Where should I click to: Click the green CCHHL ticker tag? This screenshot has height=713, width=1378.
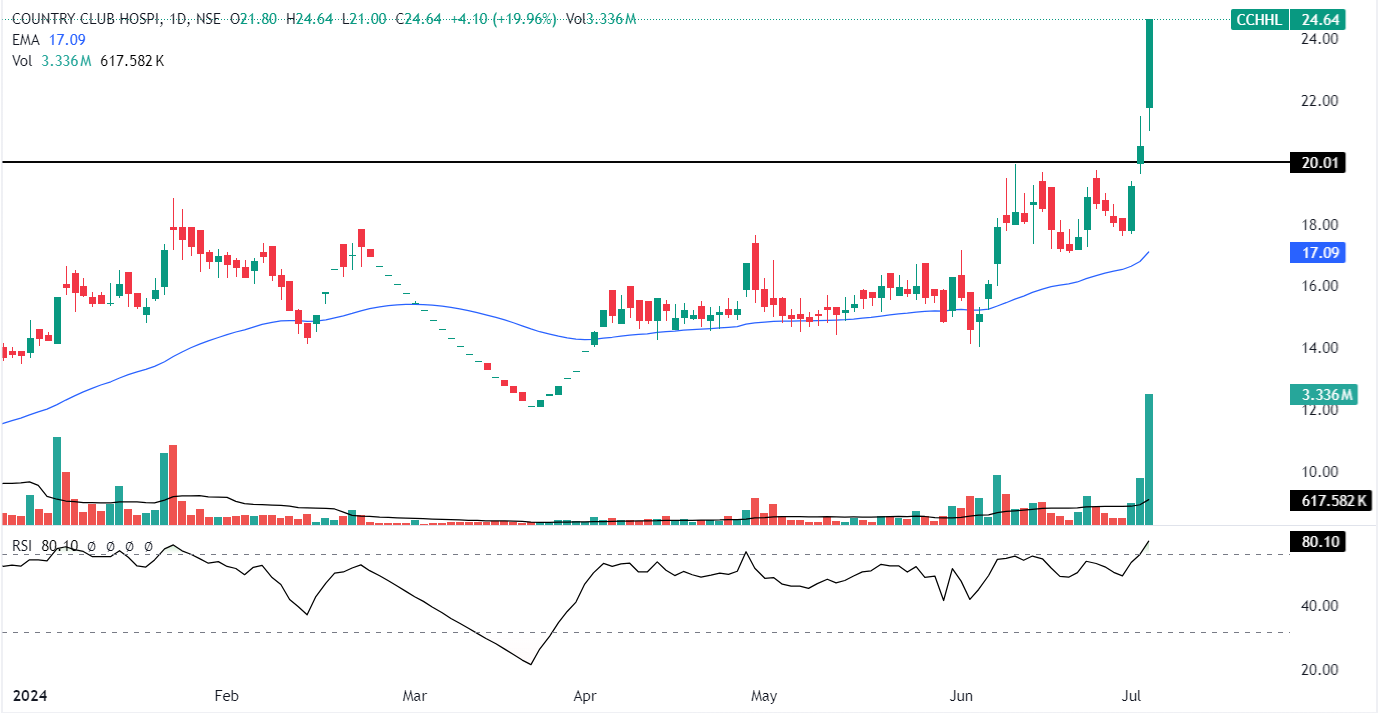coord(1258,17)
